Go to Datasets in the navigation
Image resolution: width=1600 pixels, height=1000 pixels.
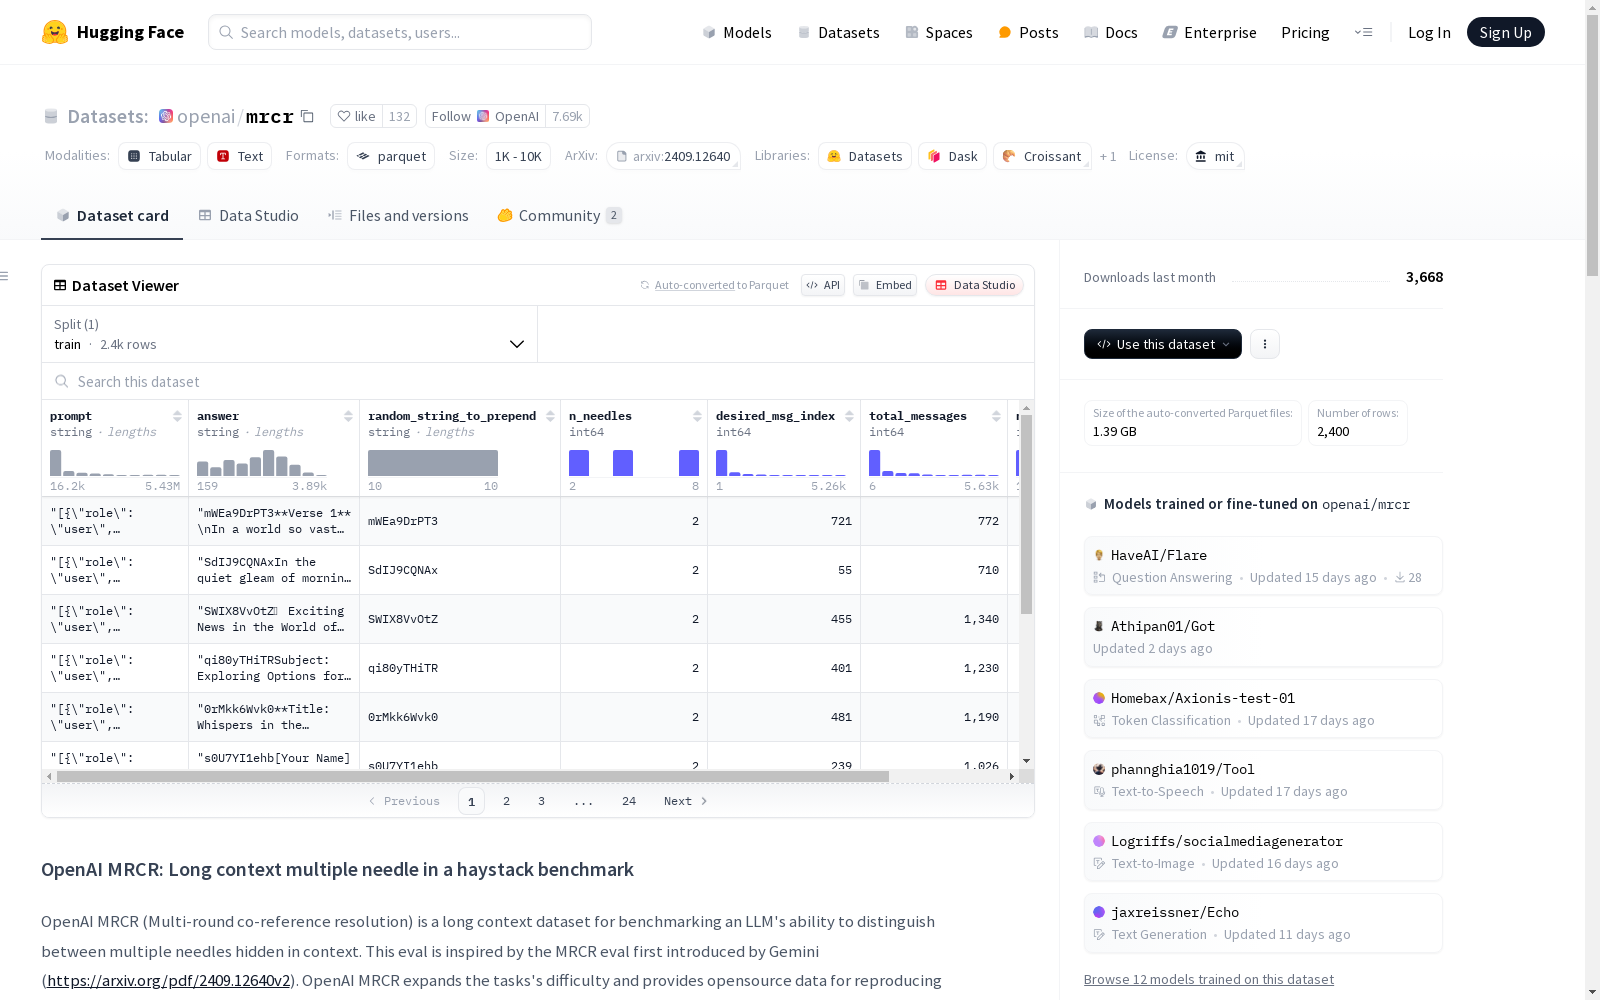[838, 32]
